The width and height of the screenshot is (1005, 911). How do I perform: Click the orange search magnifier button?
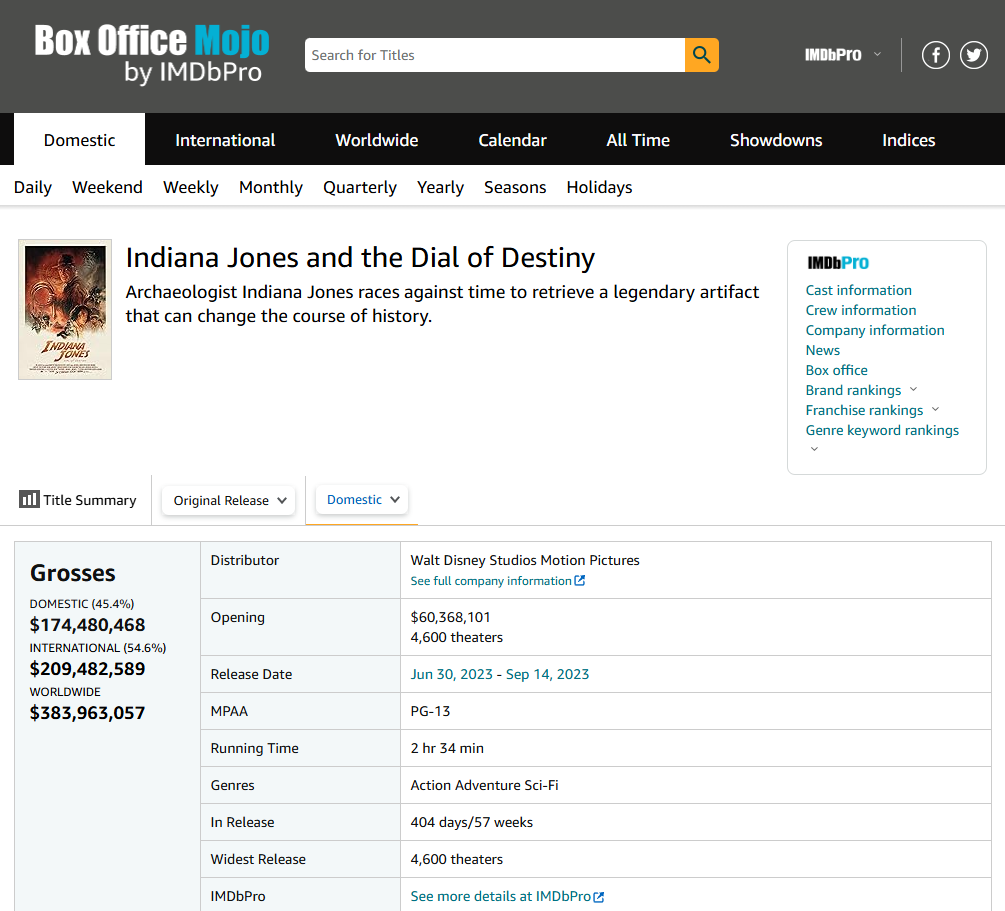coord(701,55)
